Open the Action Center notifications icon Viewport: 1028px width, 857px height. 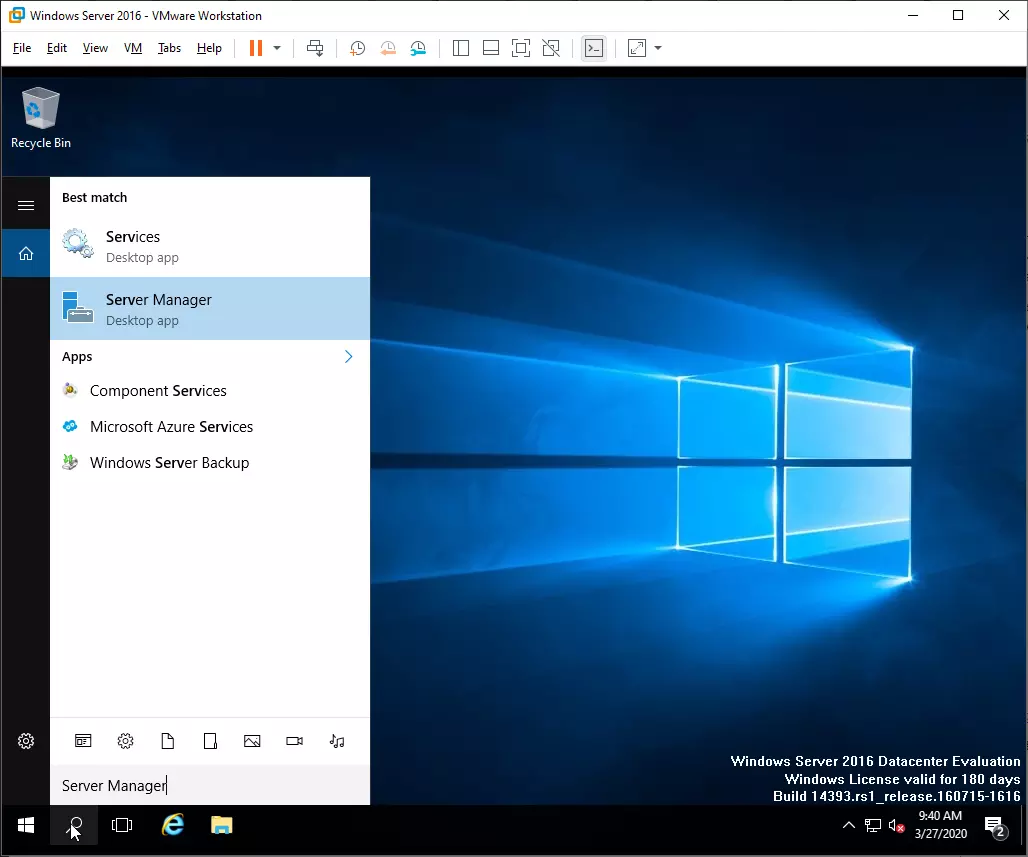click(996, 827)
